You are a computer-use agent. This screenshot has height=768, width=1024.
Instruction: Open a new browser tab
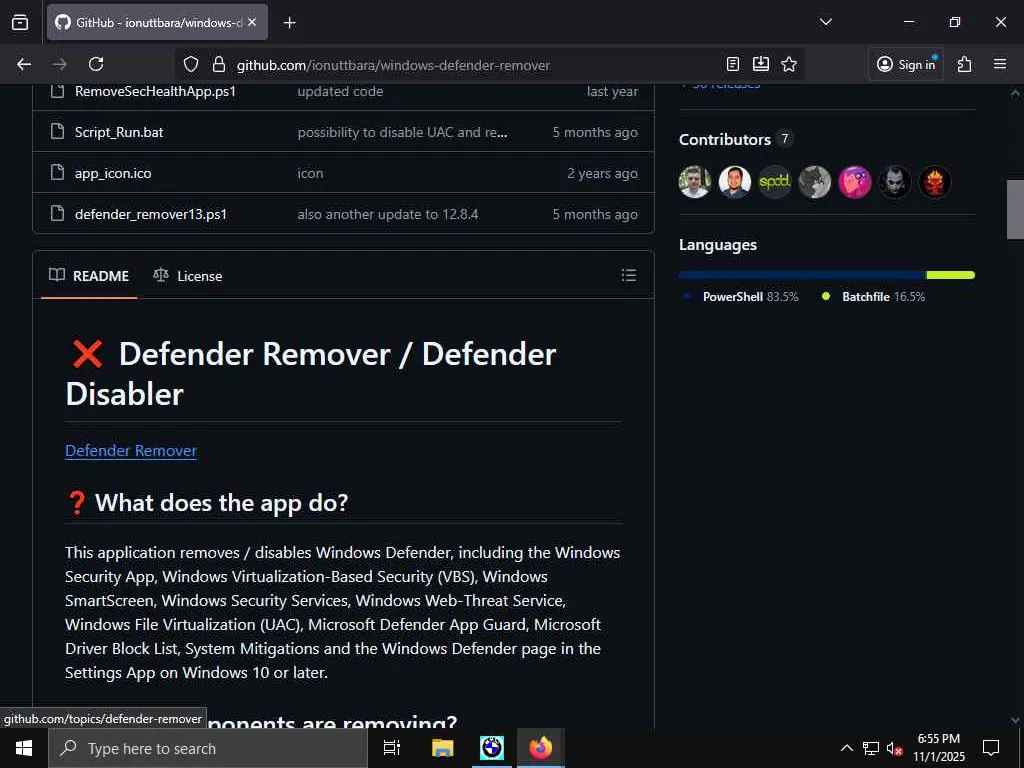[289, 23]
